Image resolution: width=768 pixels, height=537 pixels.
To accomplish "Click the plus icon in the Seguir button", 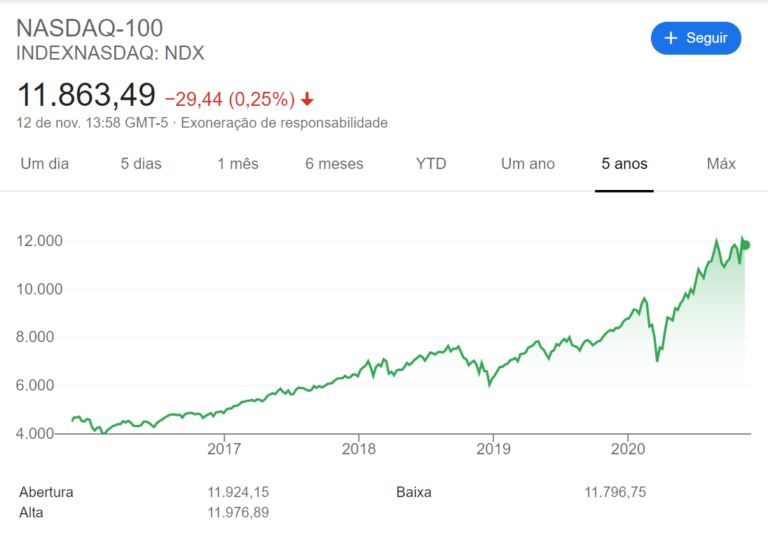I will pyautogui.click(x=671, y=38).
